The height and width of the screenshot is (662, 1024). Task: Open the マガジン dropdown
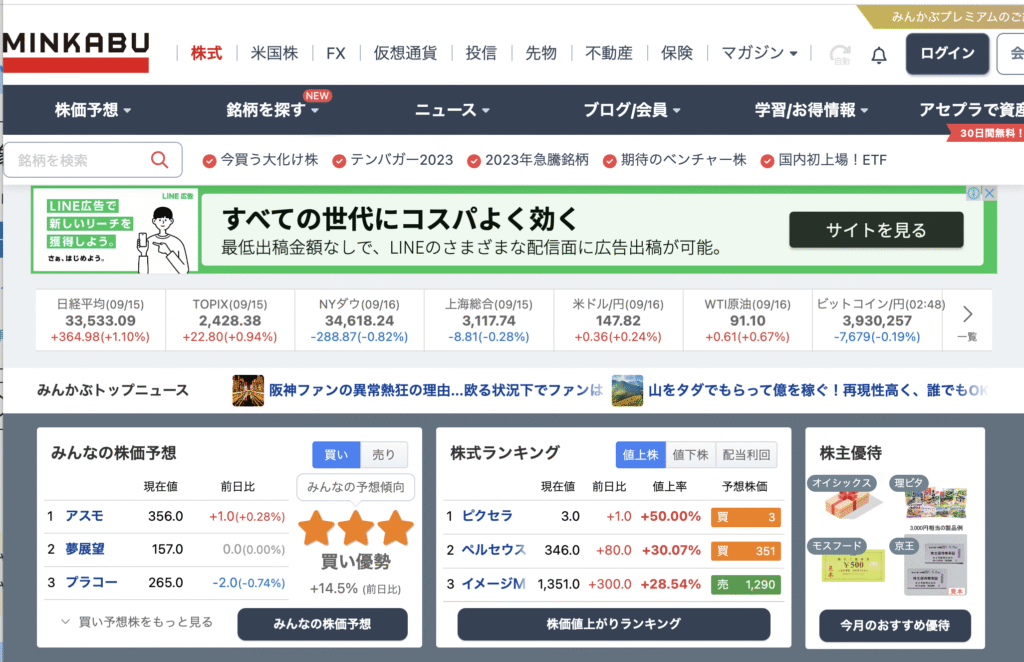coord(759,53)
